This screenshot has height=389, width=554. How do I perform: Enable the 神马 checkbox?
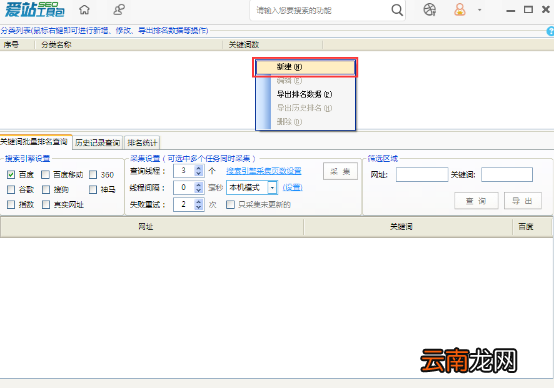point(93,190)
